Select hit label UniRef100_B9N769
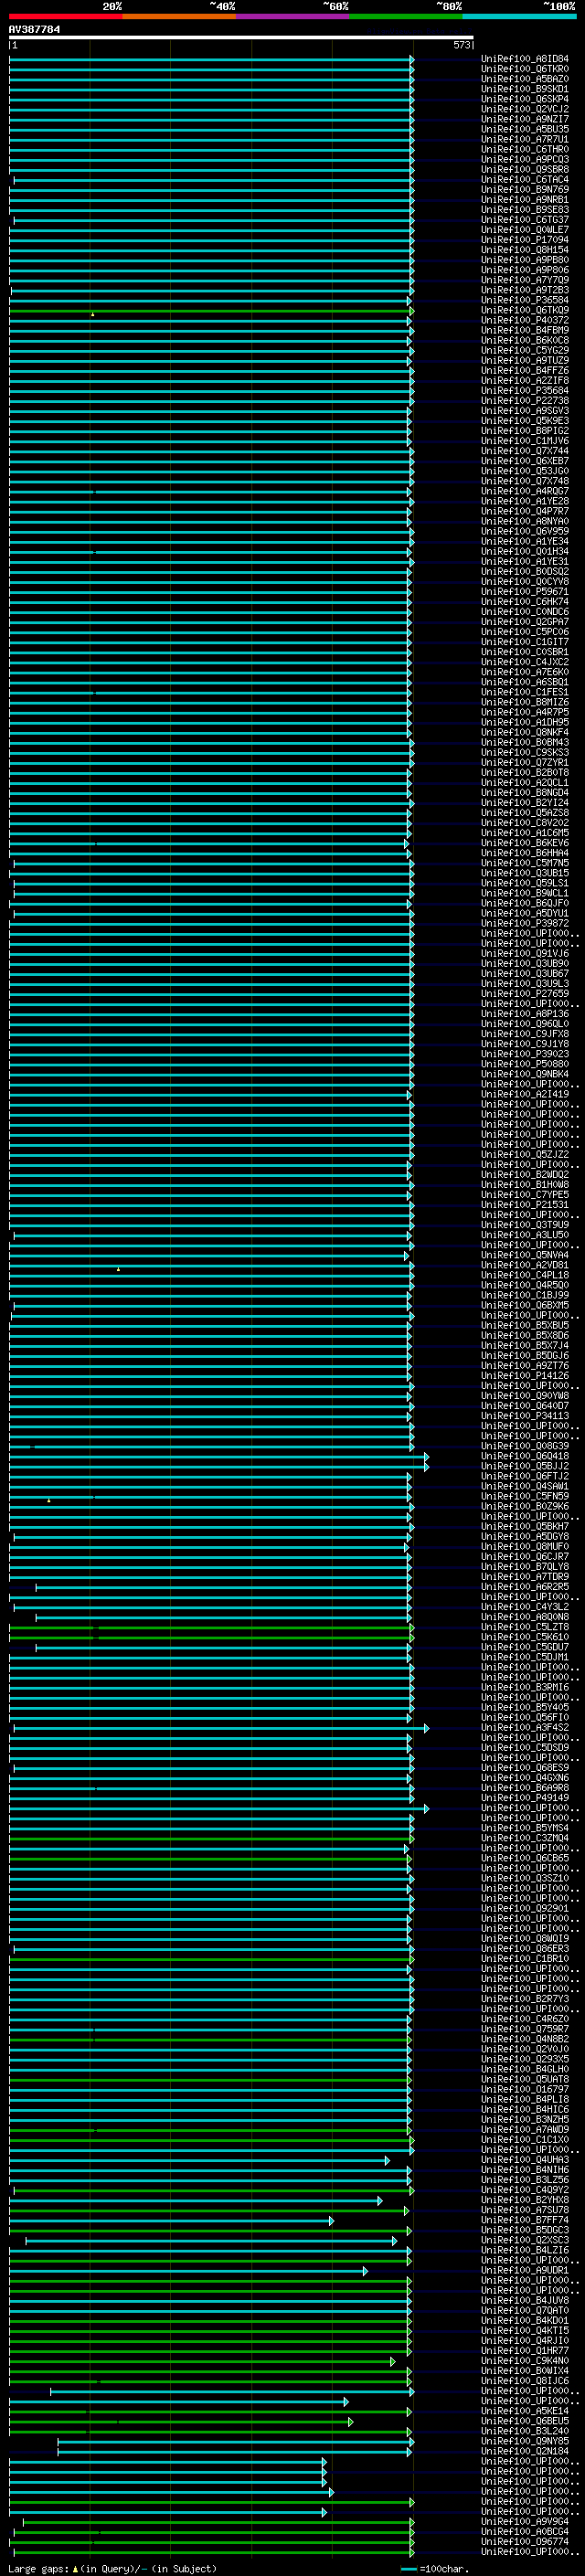Image resolution: width=585 pixels, height=2576 pixels. click(525, 190)
